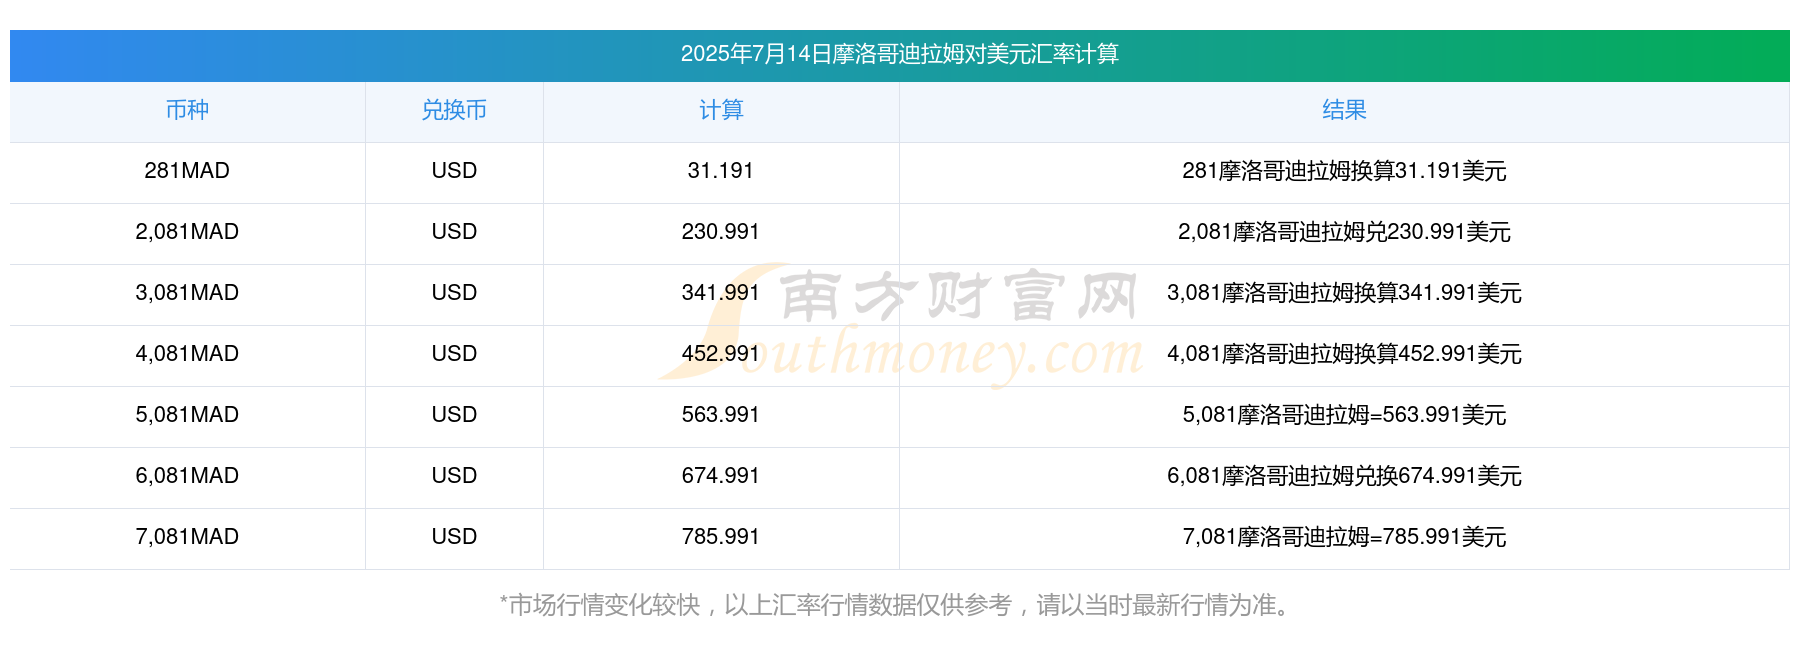Click USD in the 4,081MAD row
1800x650 pixels.
454,354
